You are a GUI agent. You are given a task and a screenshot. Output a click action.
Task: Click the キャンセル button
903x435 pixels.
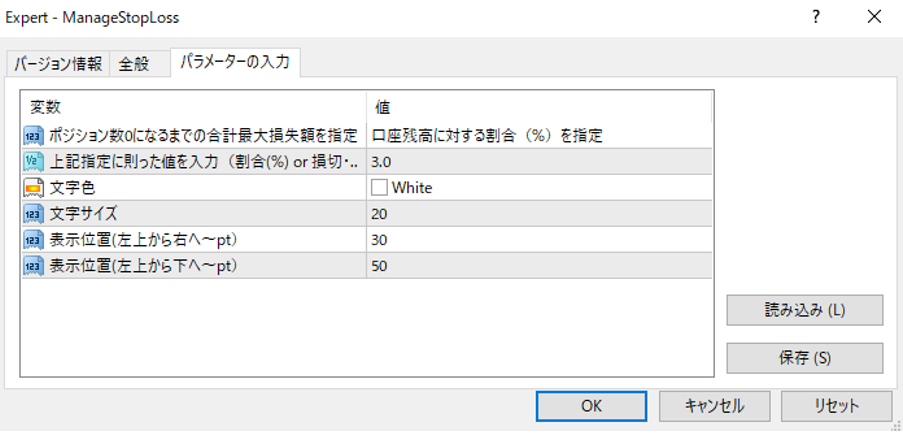point(714,405)
